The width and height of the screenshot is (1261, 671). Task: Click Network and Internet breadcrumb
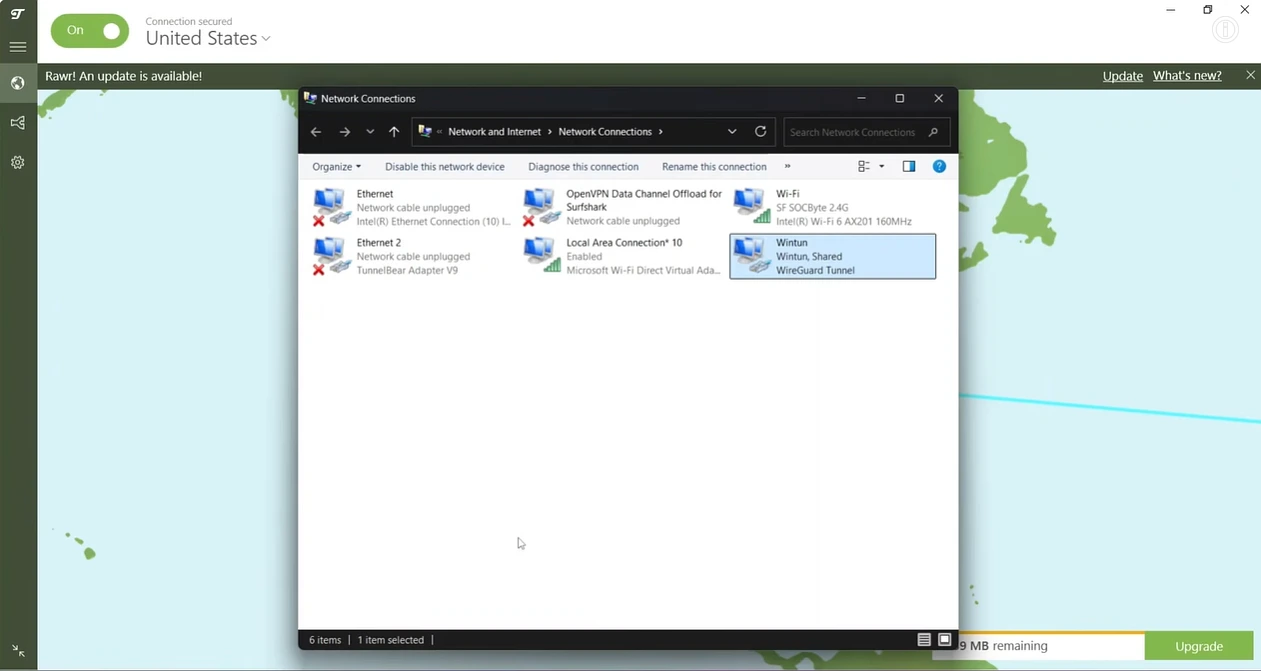494,132
